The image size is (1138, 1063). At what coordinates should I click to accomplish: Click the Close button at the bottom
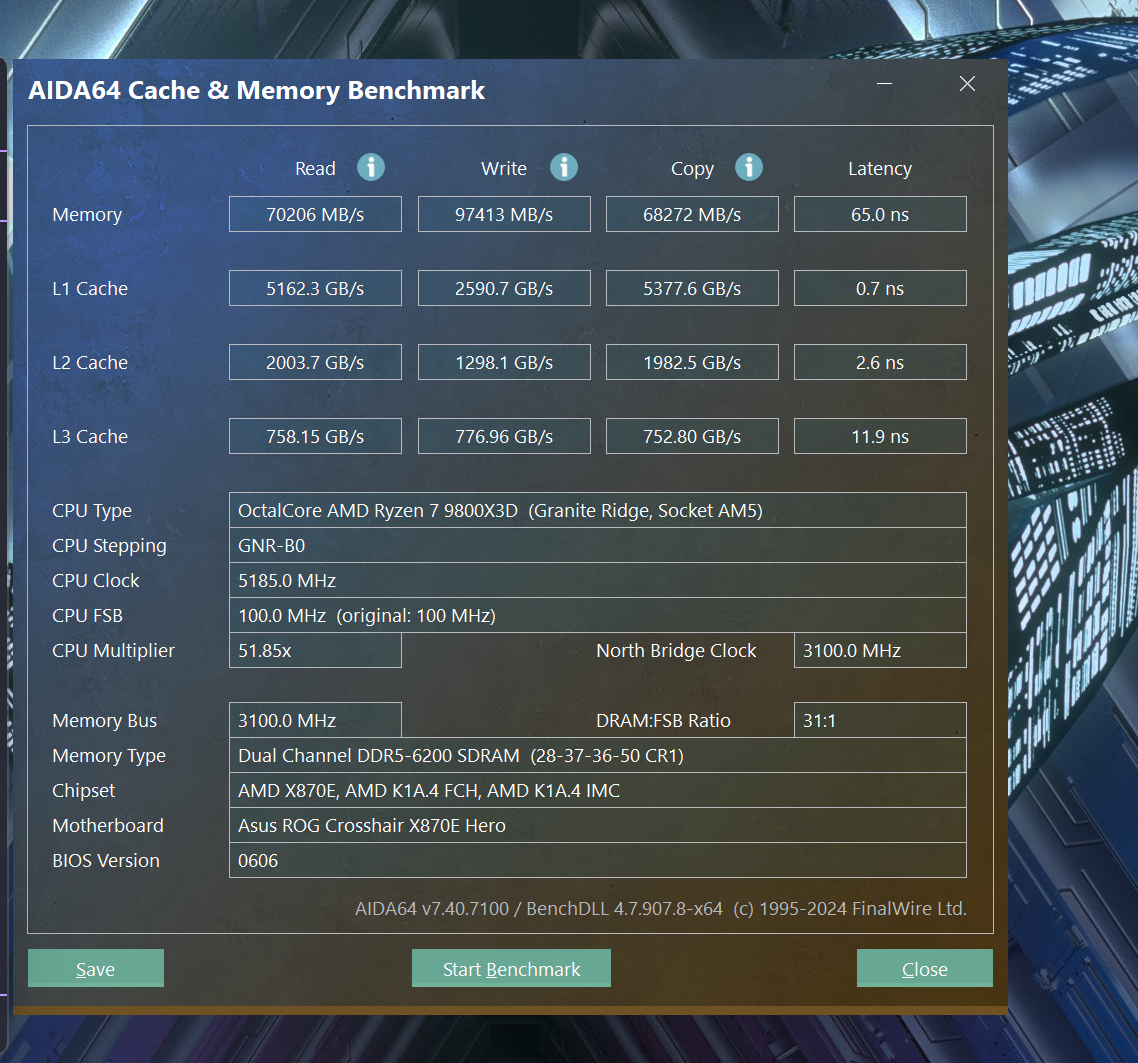point(925,969)
